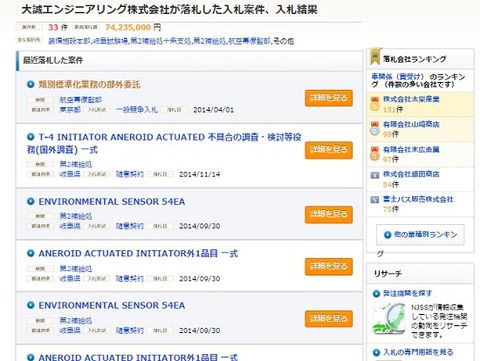Open company 有限会社山崎商店 in ranking
Image resolution: width=480 pixels, height=361 pixels.
tap(411, 124)
